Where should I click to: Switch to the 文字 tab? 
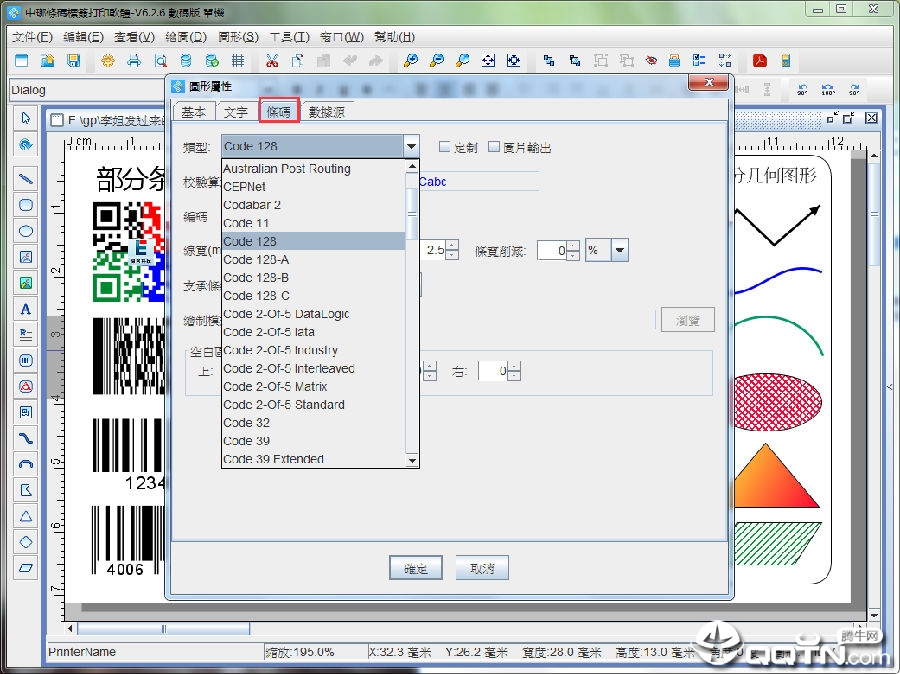click(236, 112)
